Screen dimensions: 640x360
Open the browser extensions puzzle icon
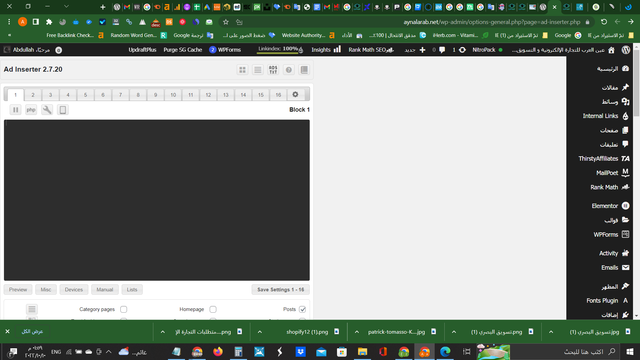pos(49,22)
